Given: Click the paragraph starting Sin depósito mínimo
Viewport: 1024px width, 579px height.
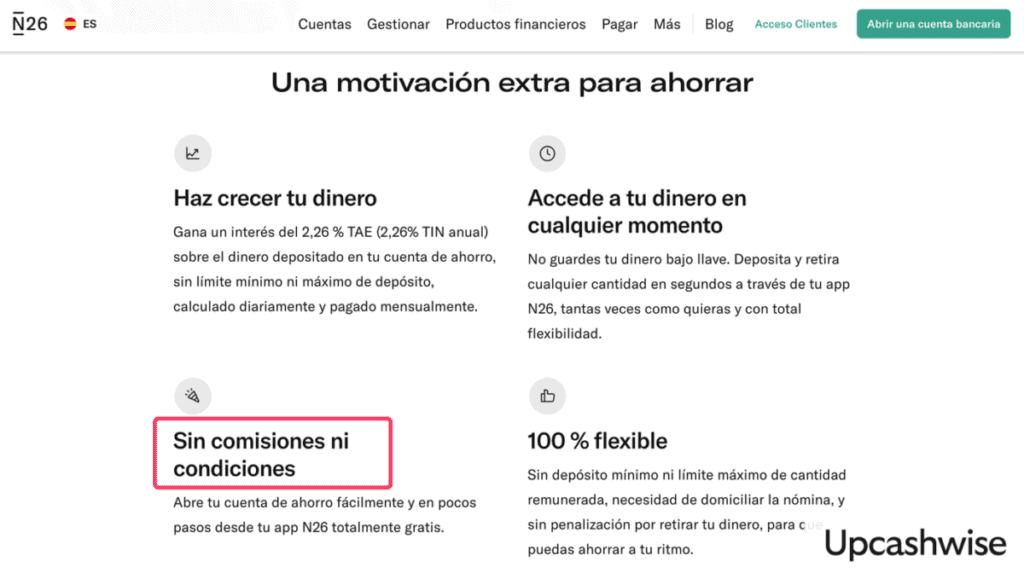Looking at the screenshot, I should pos(687,512).
